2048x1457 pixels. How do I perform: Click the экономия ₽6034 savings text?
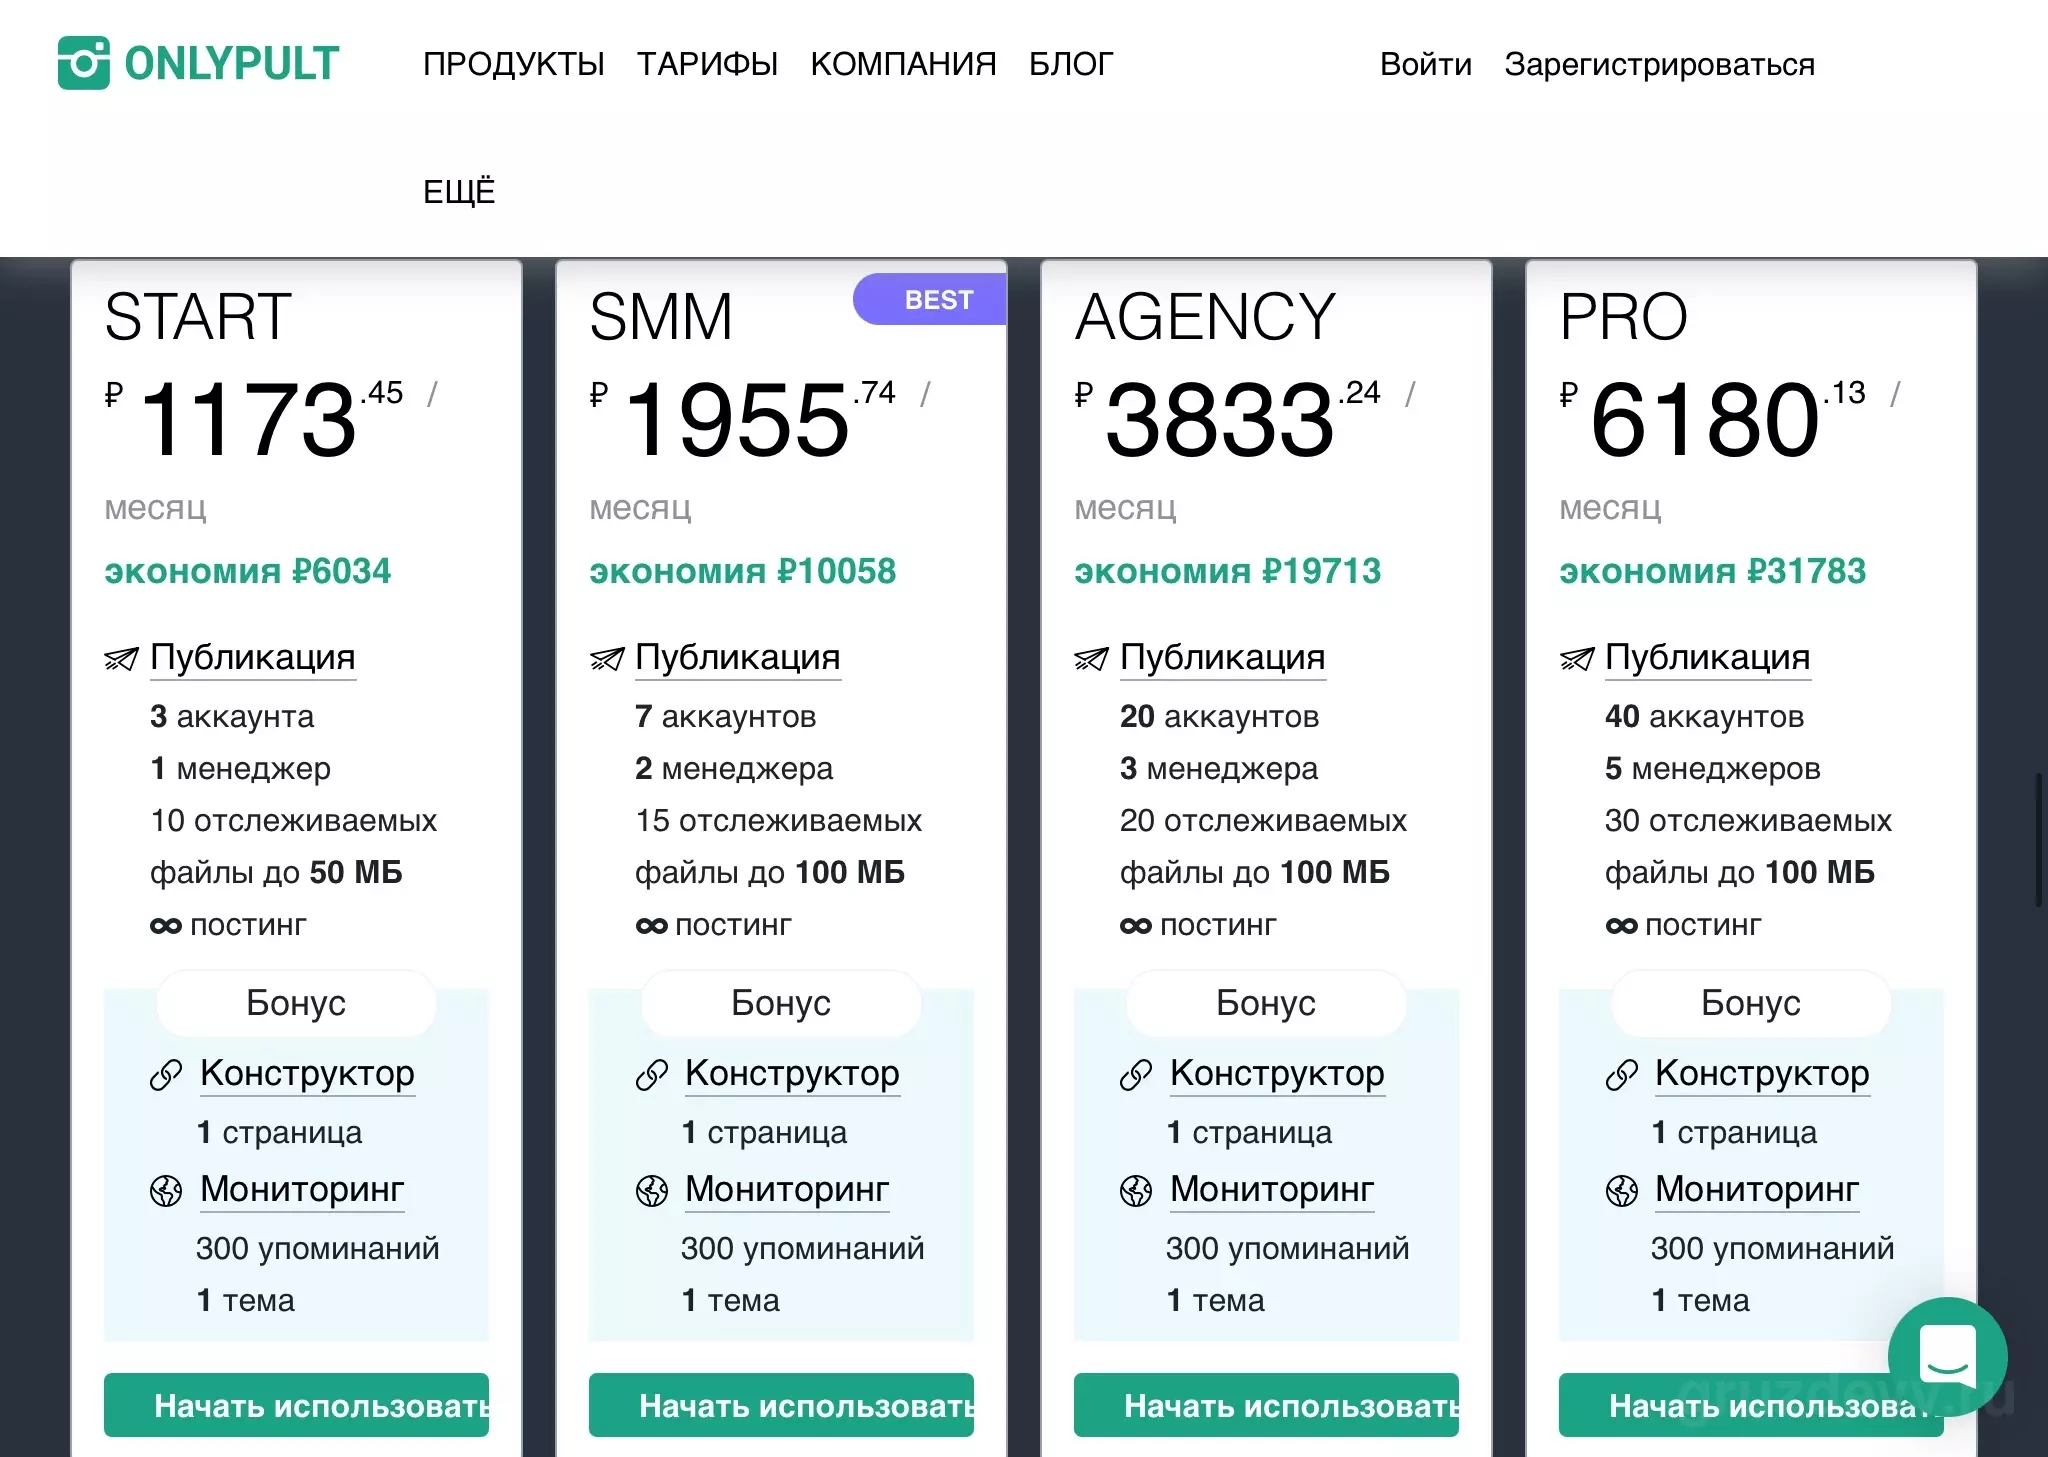click(248, 572)
